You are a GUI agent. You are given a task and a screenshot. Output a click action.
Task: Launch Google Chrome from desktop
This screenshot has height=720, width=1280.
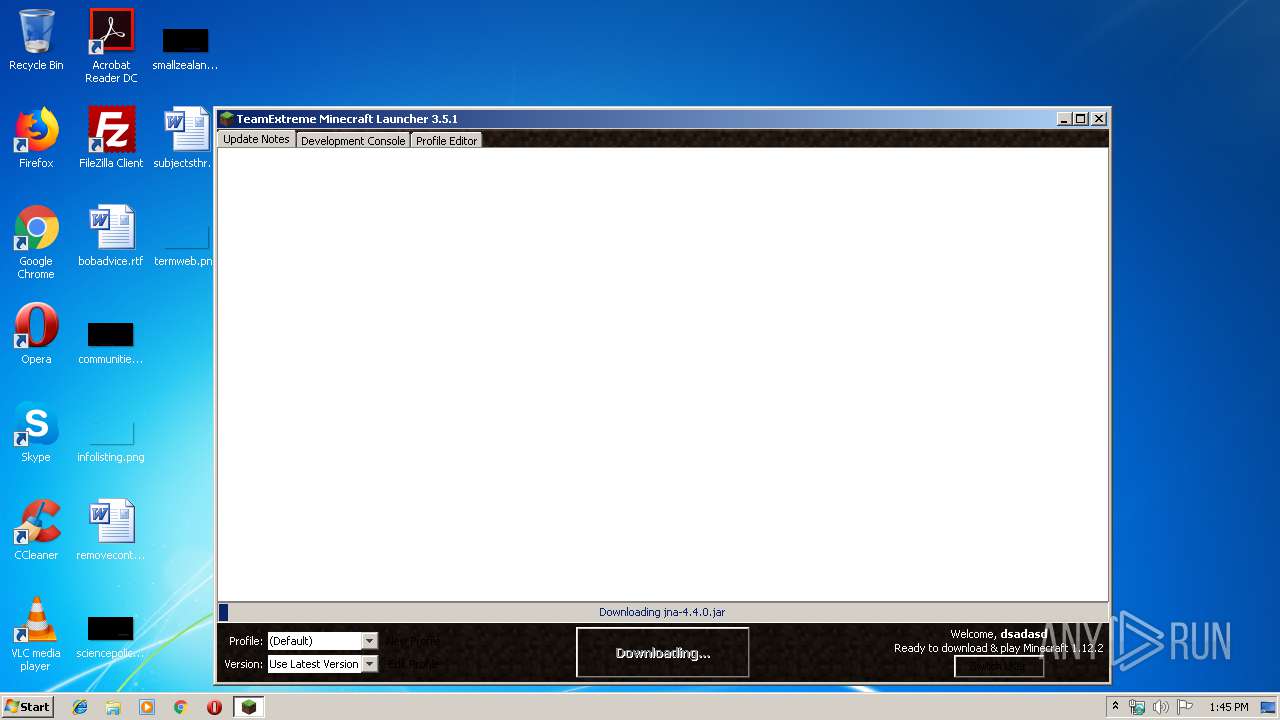pyautogui.click(x=36, y=242)
